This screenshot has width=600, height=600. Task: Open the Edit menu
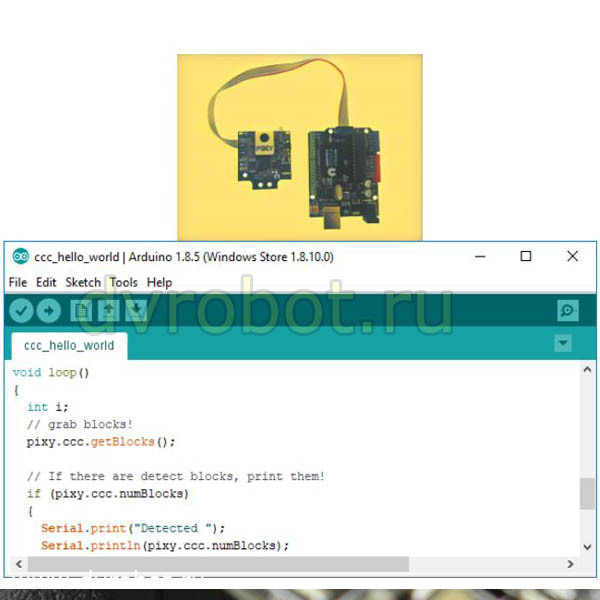[46, 282]
